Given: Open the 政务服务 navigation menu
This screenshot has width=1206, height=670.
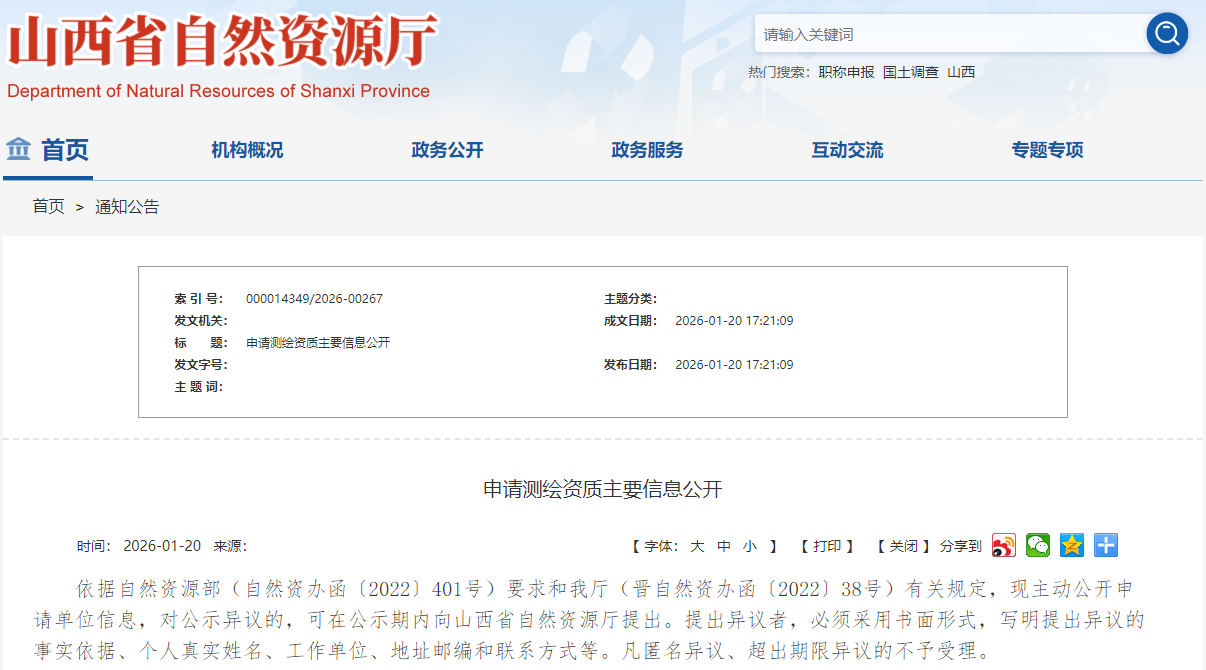Looking at the screenshot, I should pos(645,150).
